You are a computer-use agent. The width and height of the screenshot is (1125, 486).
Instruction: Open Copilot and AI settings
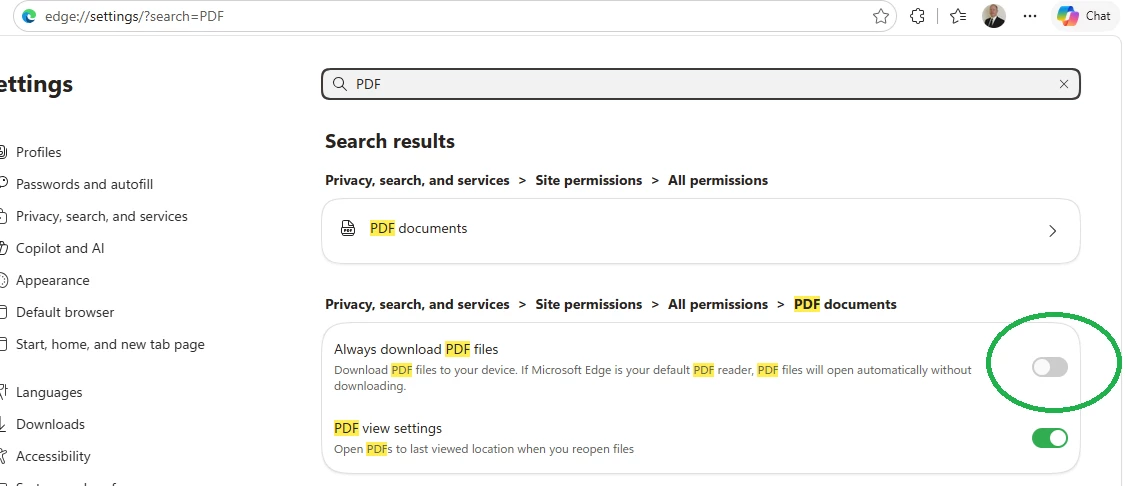pos(60,248)
